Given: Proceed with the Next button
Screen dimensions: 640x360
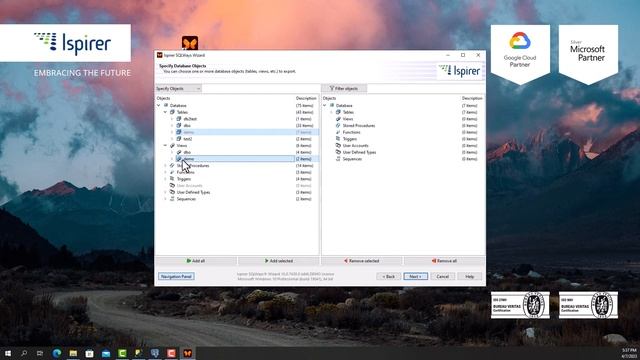Looking at the screenshot, I should pyautogui.click(x=416, y=276).
